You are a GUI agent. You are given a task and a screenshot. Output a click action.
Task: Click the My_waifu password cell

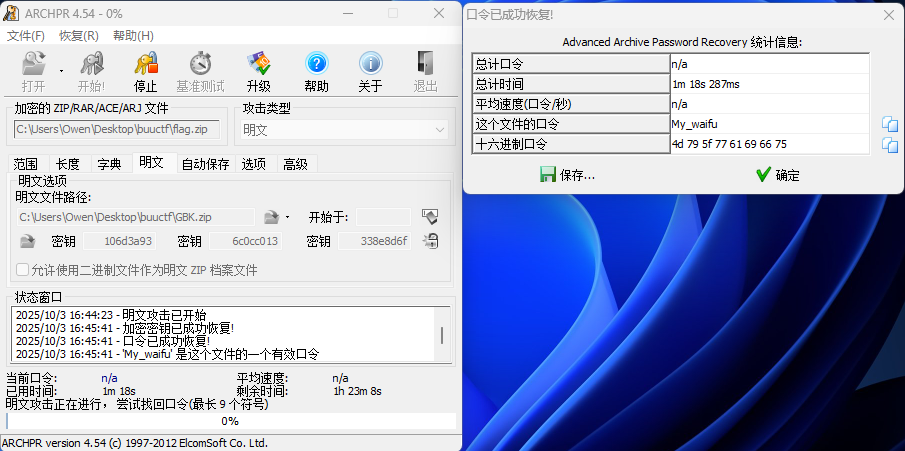[x=770, y=124]
